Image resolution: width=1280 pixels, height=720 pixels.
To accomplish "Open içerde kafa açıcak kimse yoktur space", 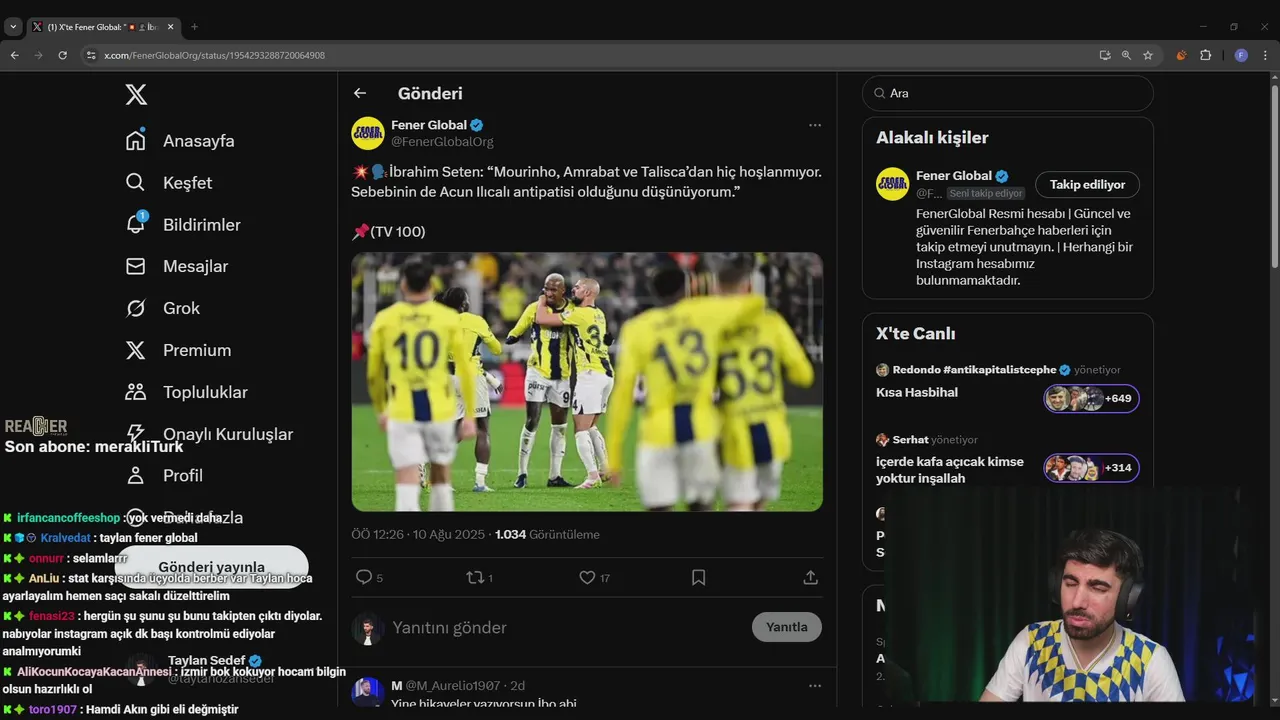I will click(950, 470).
